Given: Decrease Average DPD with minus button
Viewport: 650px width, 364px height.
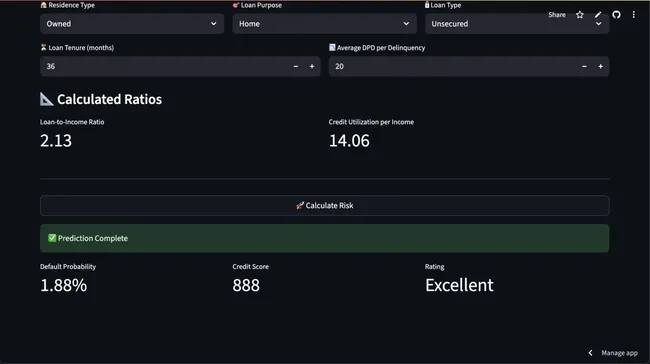Looking at the screenshot, I should pos(584,66).
